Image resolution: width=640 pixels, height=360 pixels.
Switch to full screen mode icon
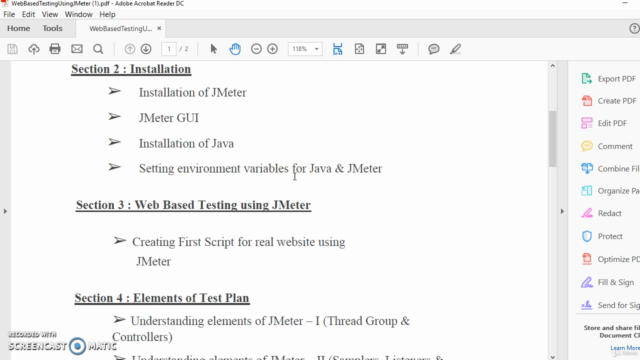coord(381,49)
